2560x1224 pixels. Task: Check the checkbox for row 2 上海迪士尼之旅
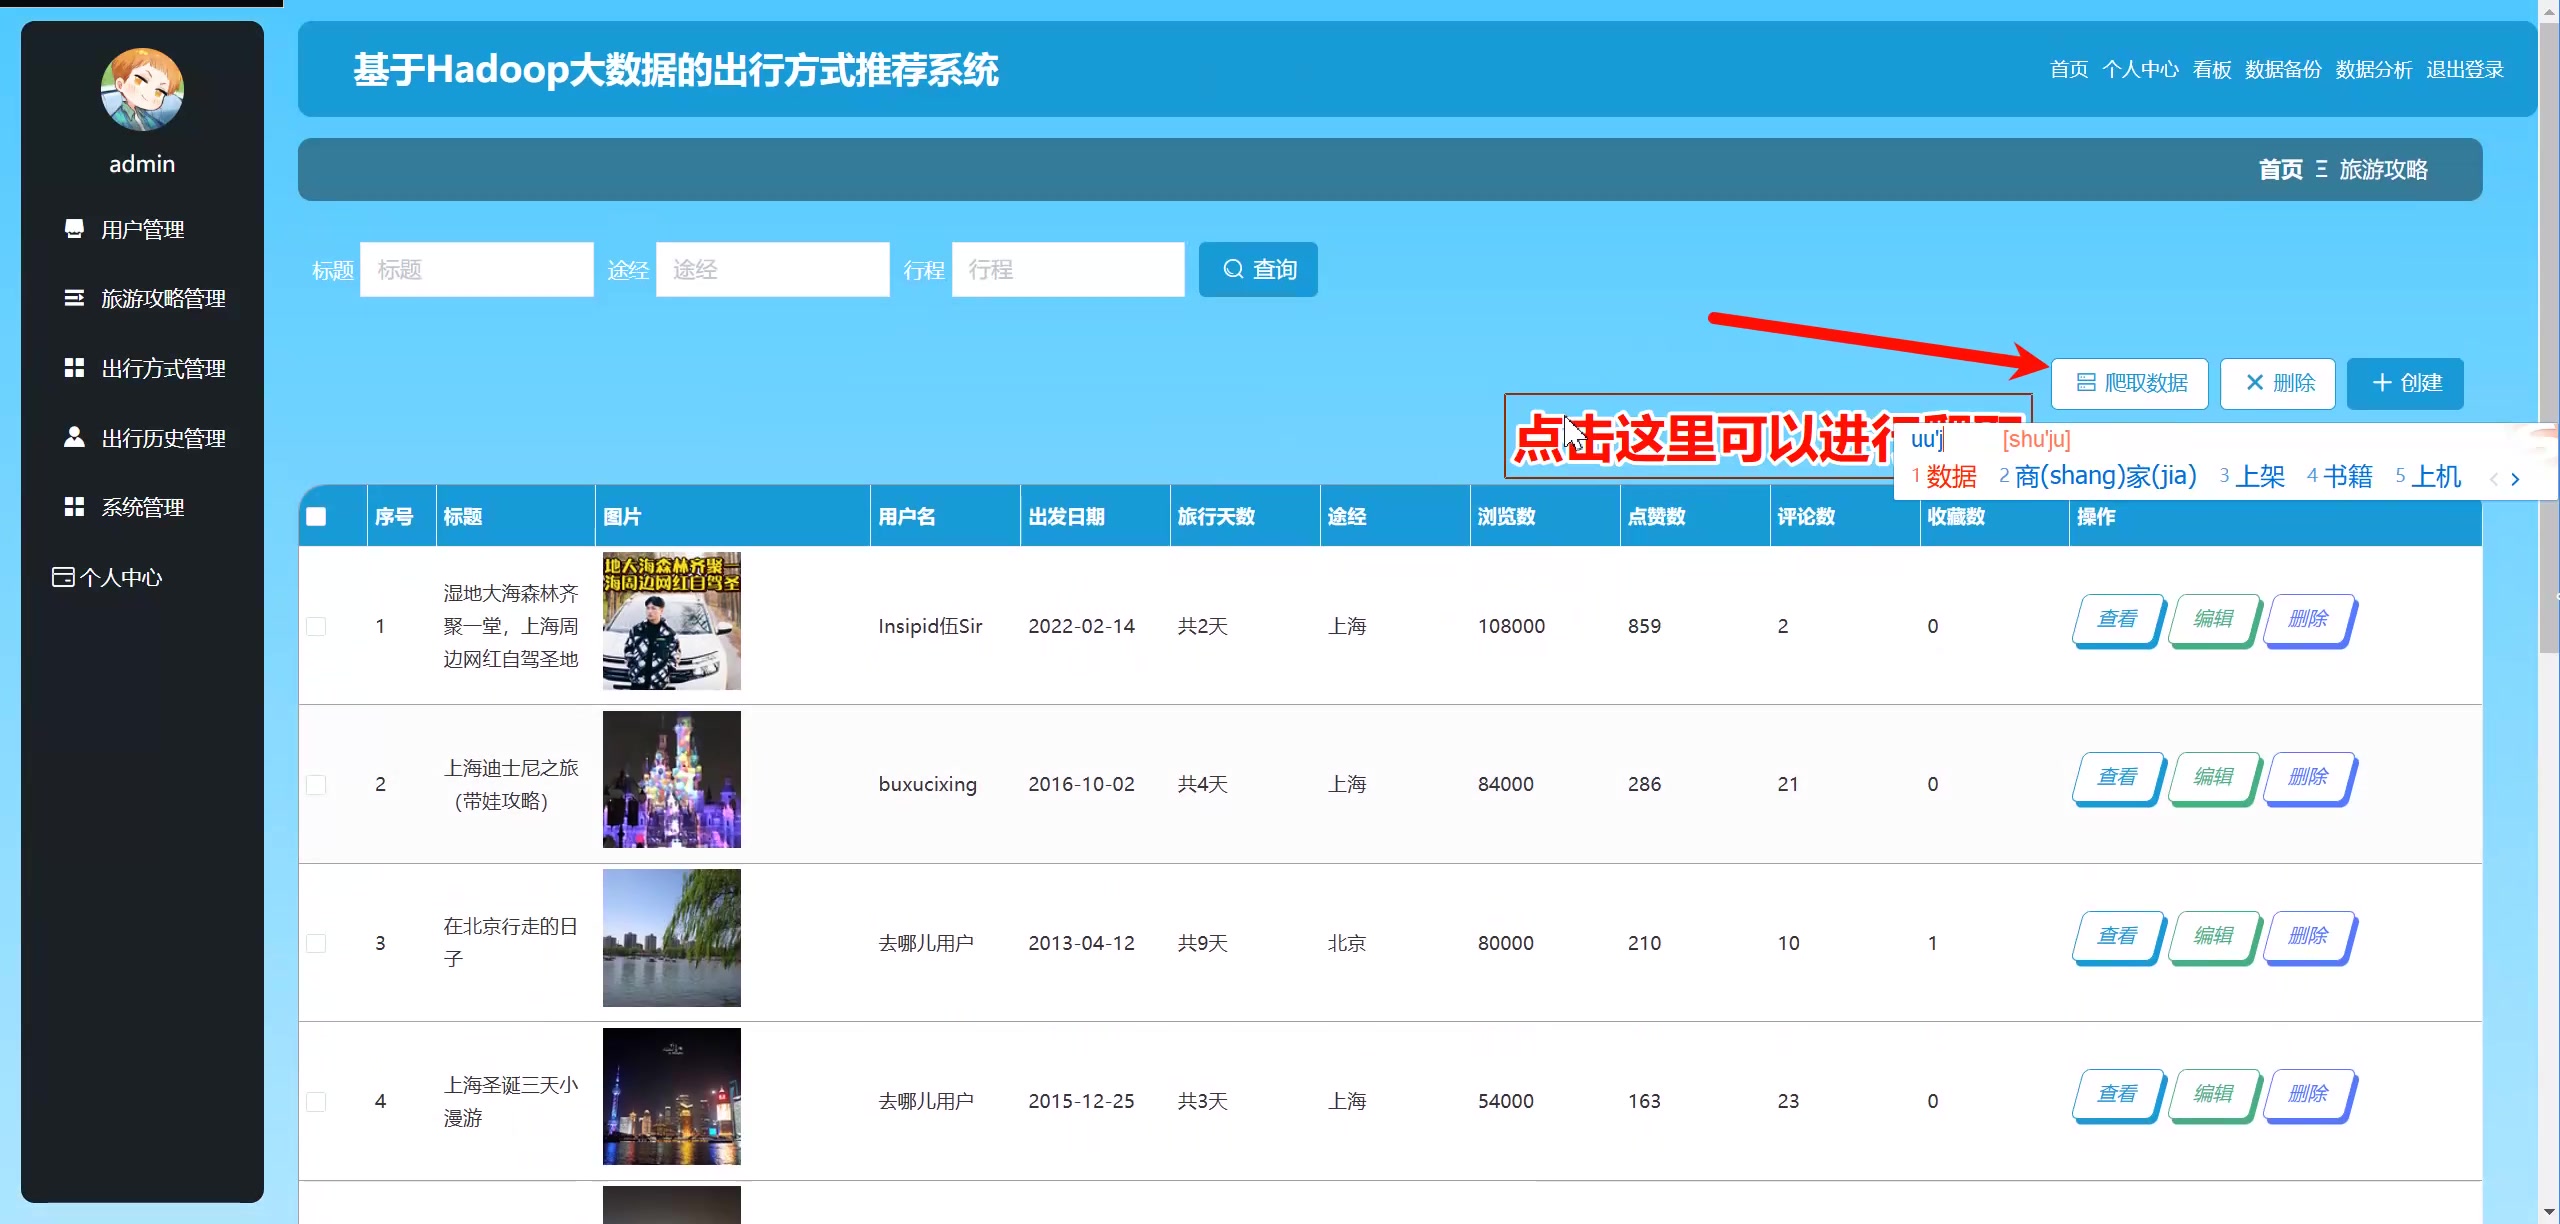pos(316,784)
